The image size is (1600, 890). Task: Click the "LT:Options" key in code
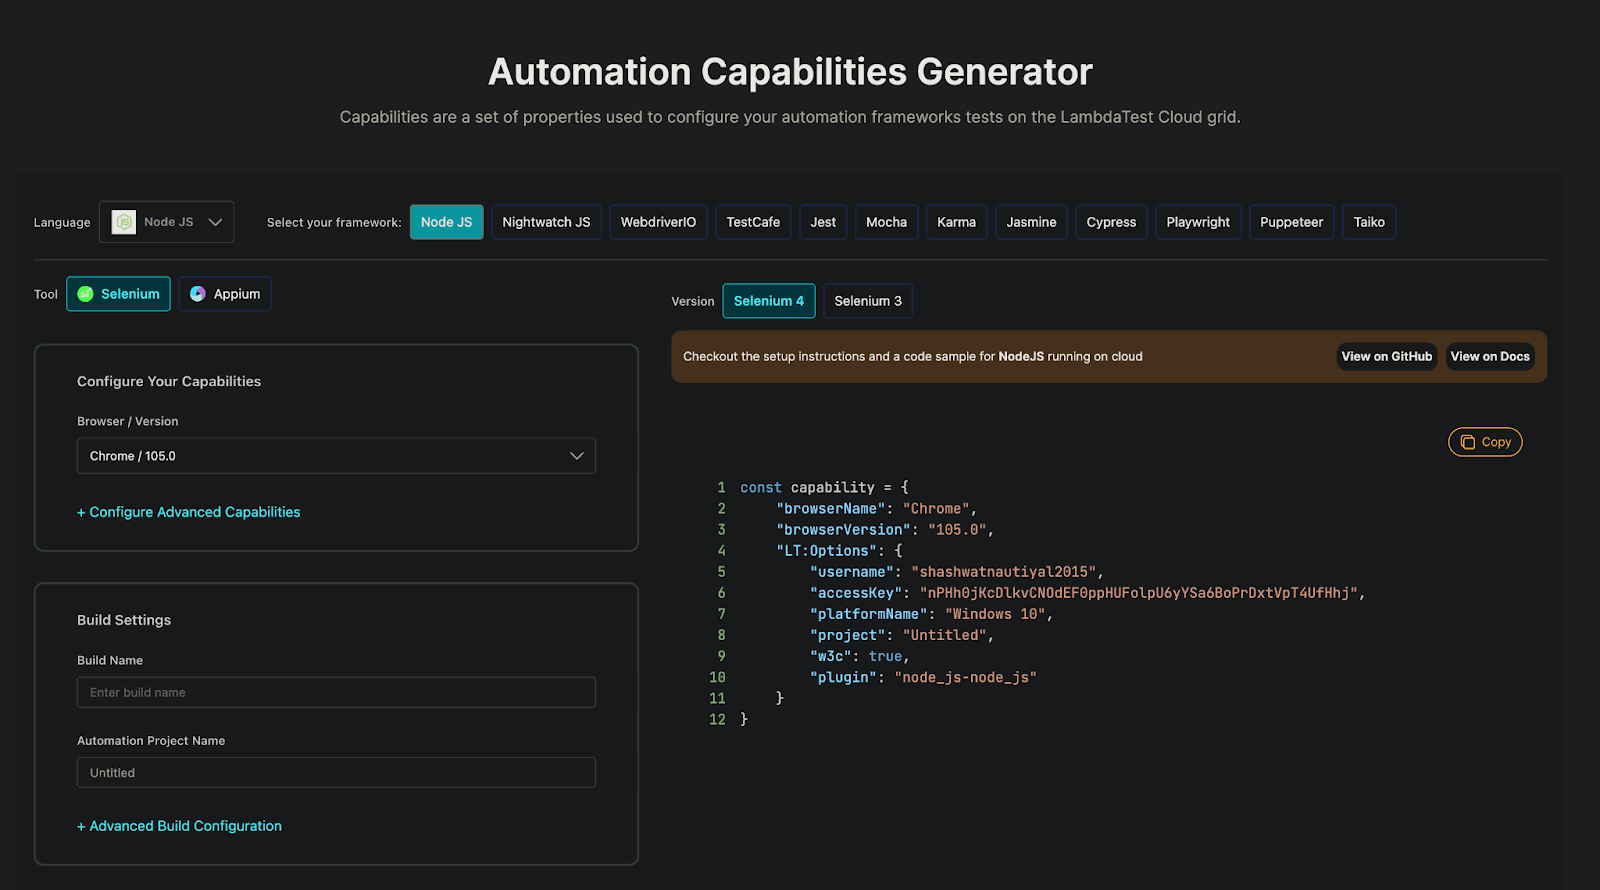tap(827, 551)
